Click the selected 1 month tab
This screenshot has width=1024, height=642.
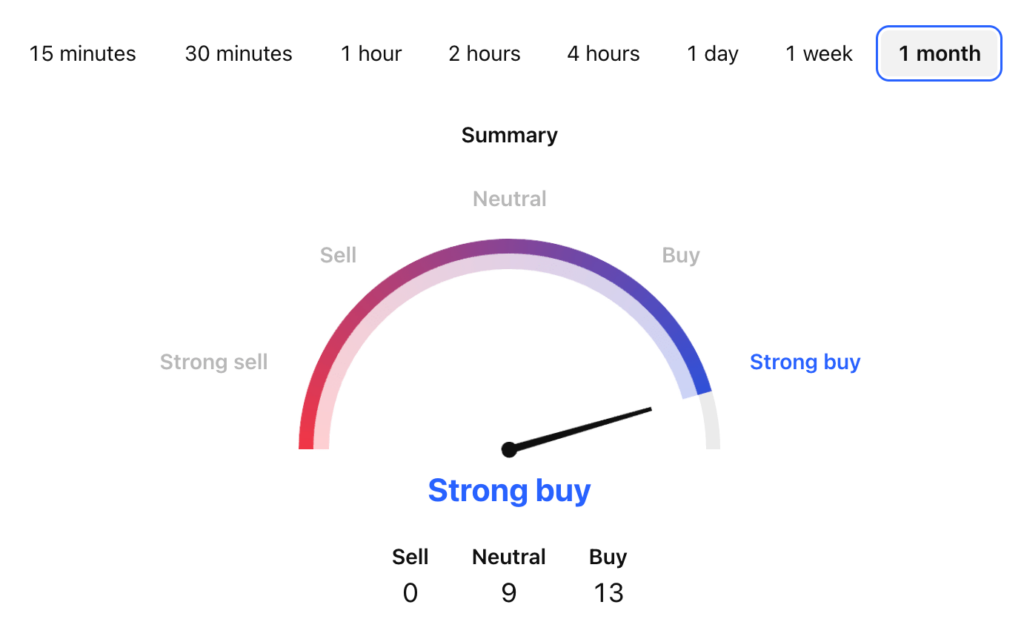(939, 54)
